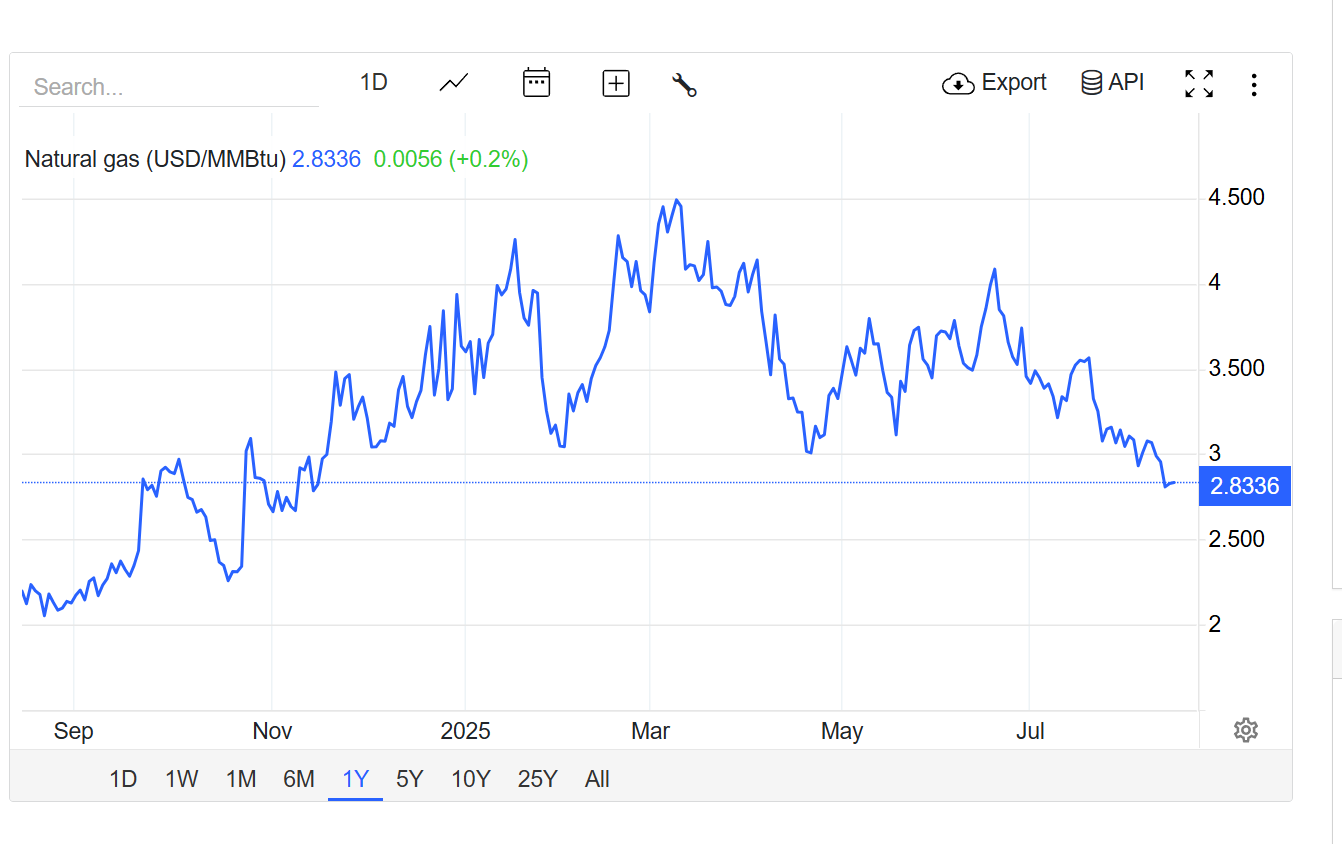Image resolution: width=1342 pixels, height=844 pixels.
Task: Select the 6M time range tab
Action: click(x=299, y=779)
